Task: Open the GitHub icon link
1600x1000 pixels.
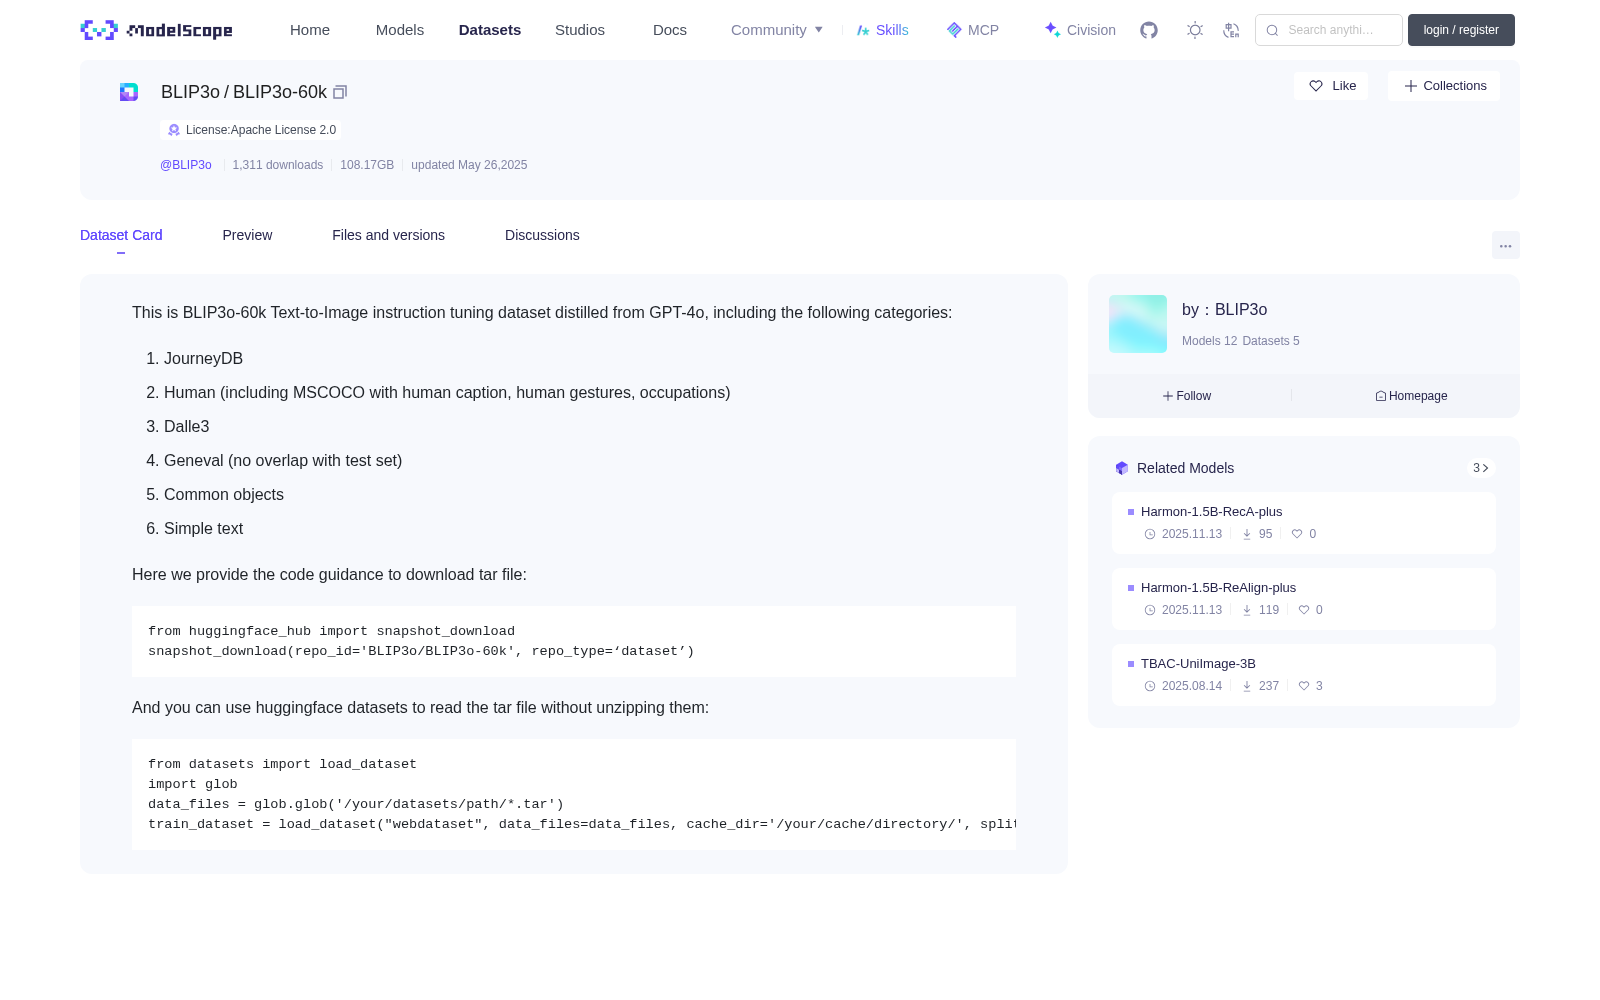Action: click(1149, 30)
